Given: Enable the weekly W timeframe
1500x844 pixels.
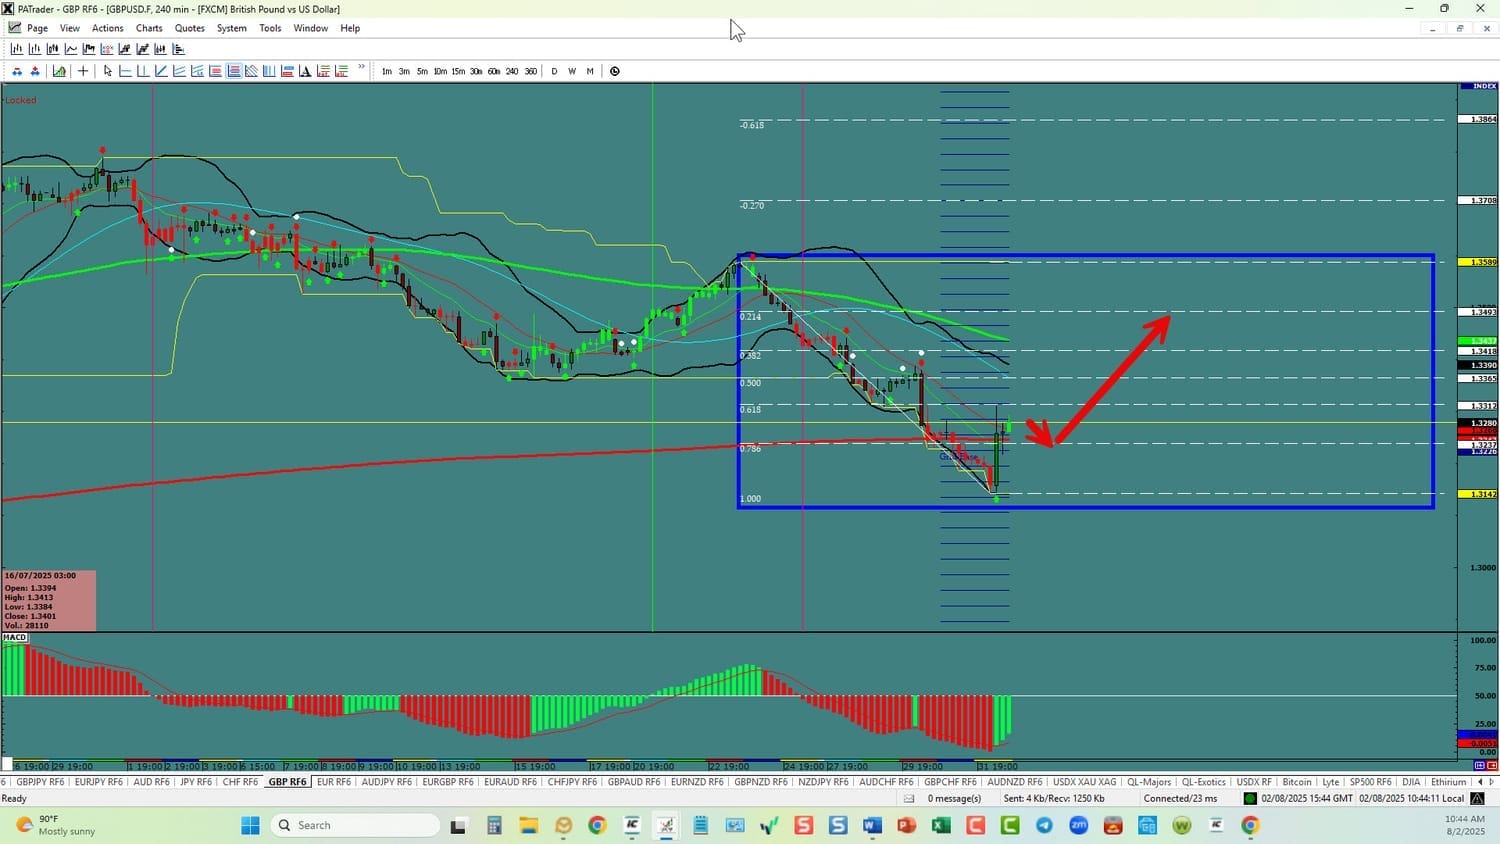Looking at the screenshot, I should pyautogui.click(x=572, y=71).
